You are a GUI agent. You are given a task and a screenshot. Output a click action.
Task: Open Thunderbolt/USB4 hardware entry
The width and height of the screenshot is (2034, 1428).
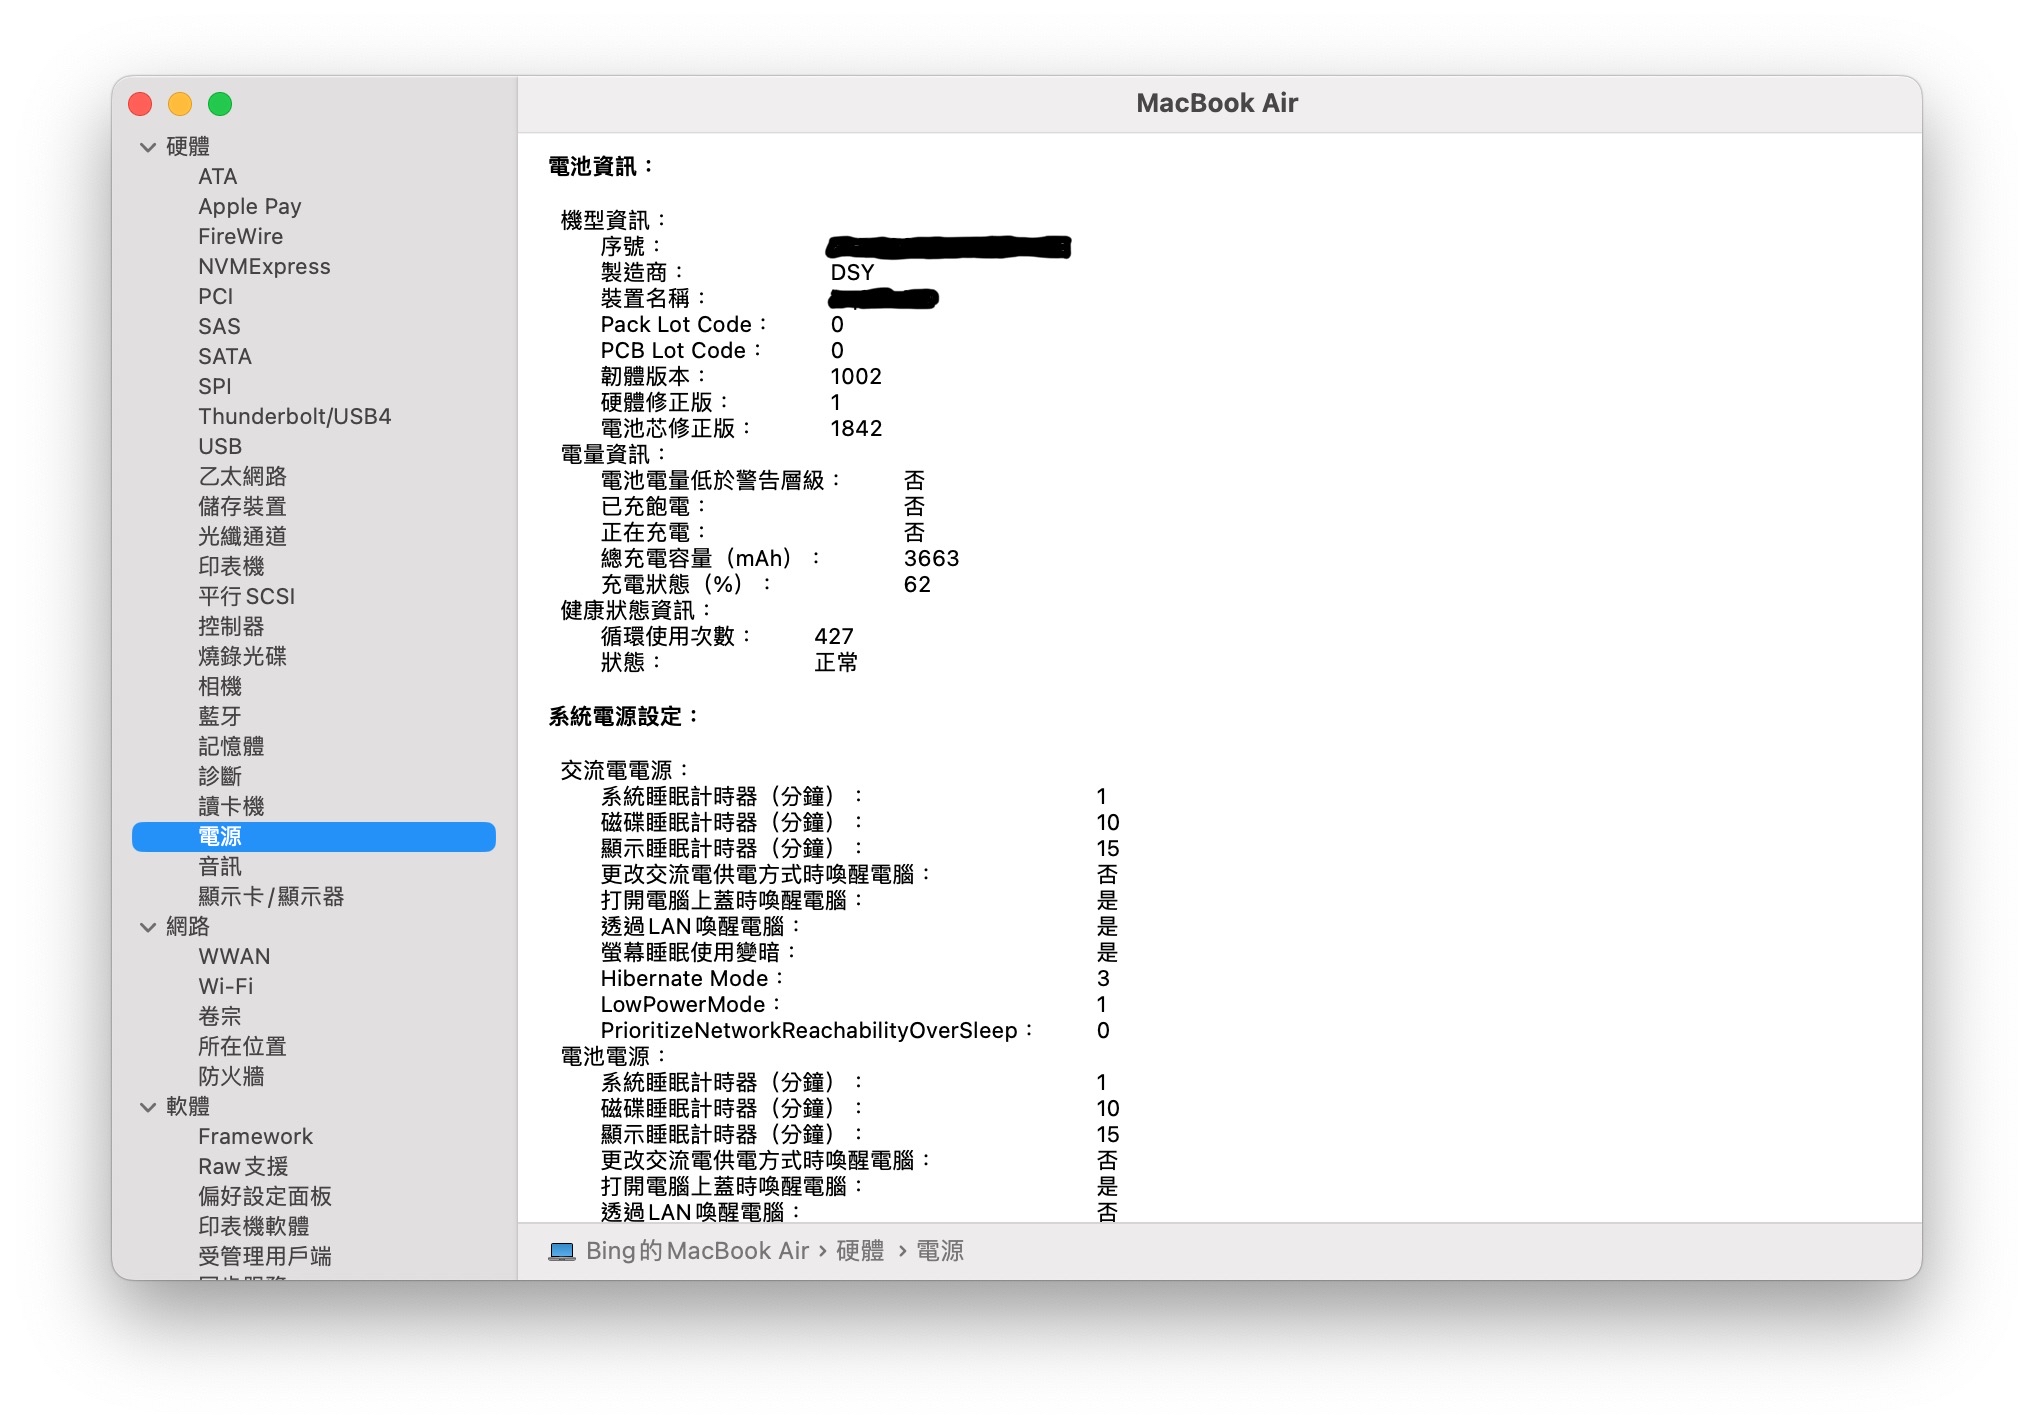[295, 417]
